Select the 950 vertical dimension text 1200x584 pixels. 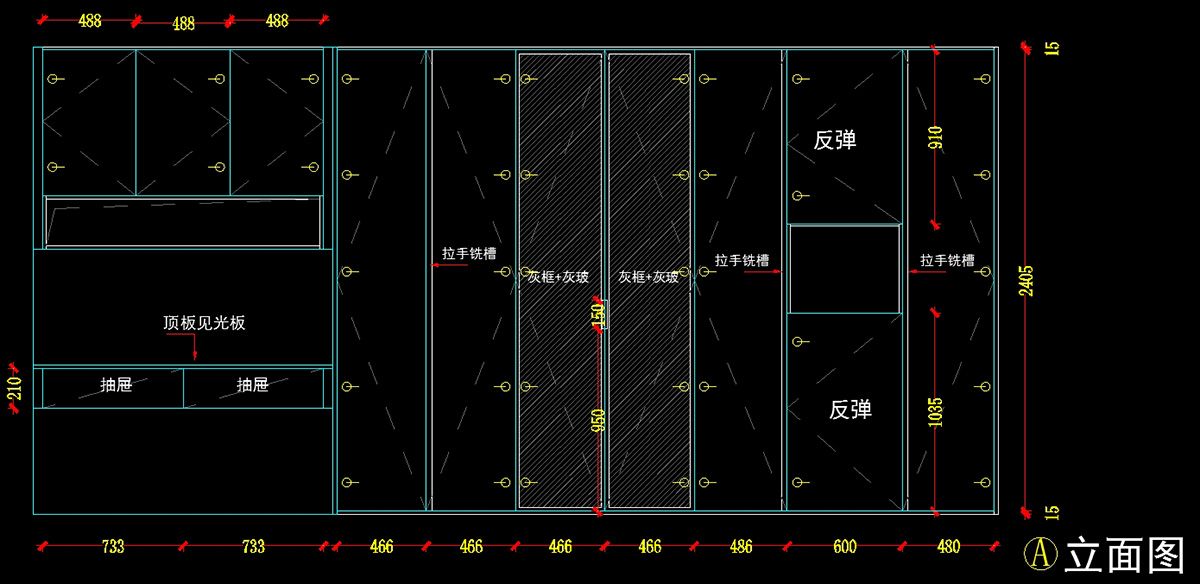[598, 421]
